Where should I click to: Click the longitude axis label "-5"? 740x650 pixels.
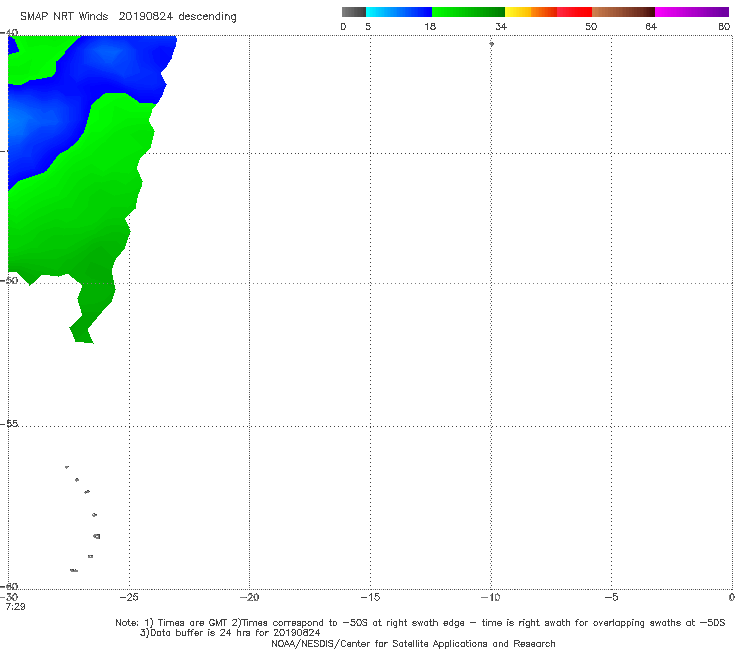[x=611, y=598]
